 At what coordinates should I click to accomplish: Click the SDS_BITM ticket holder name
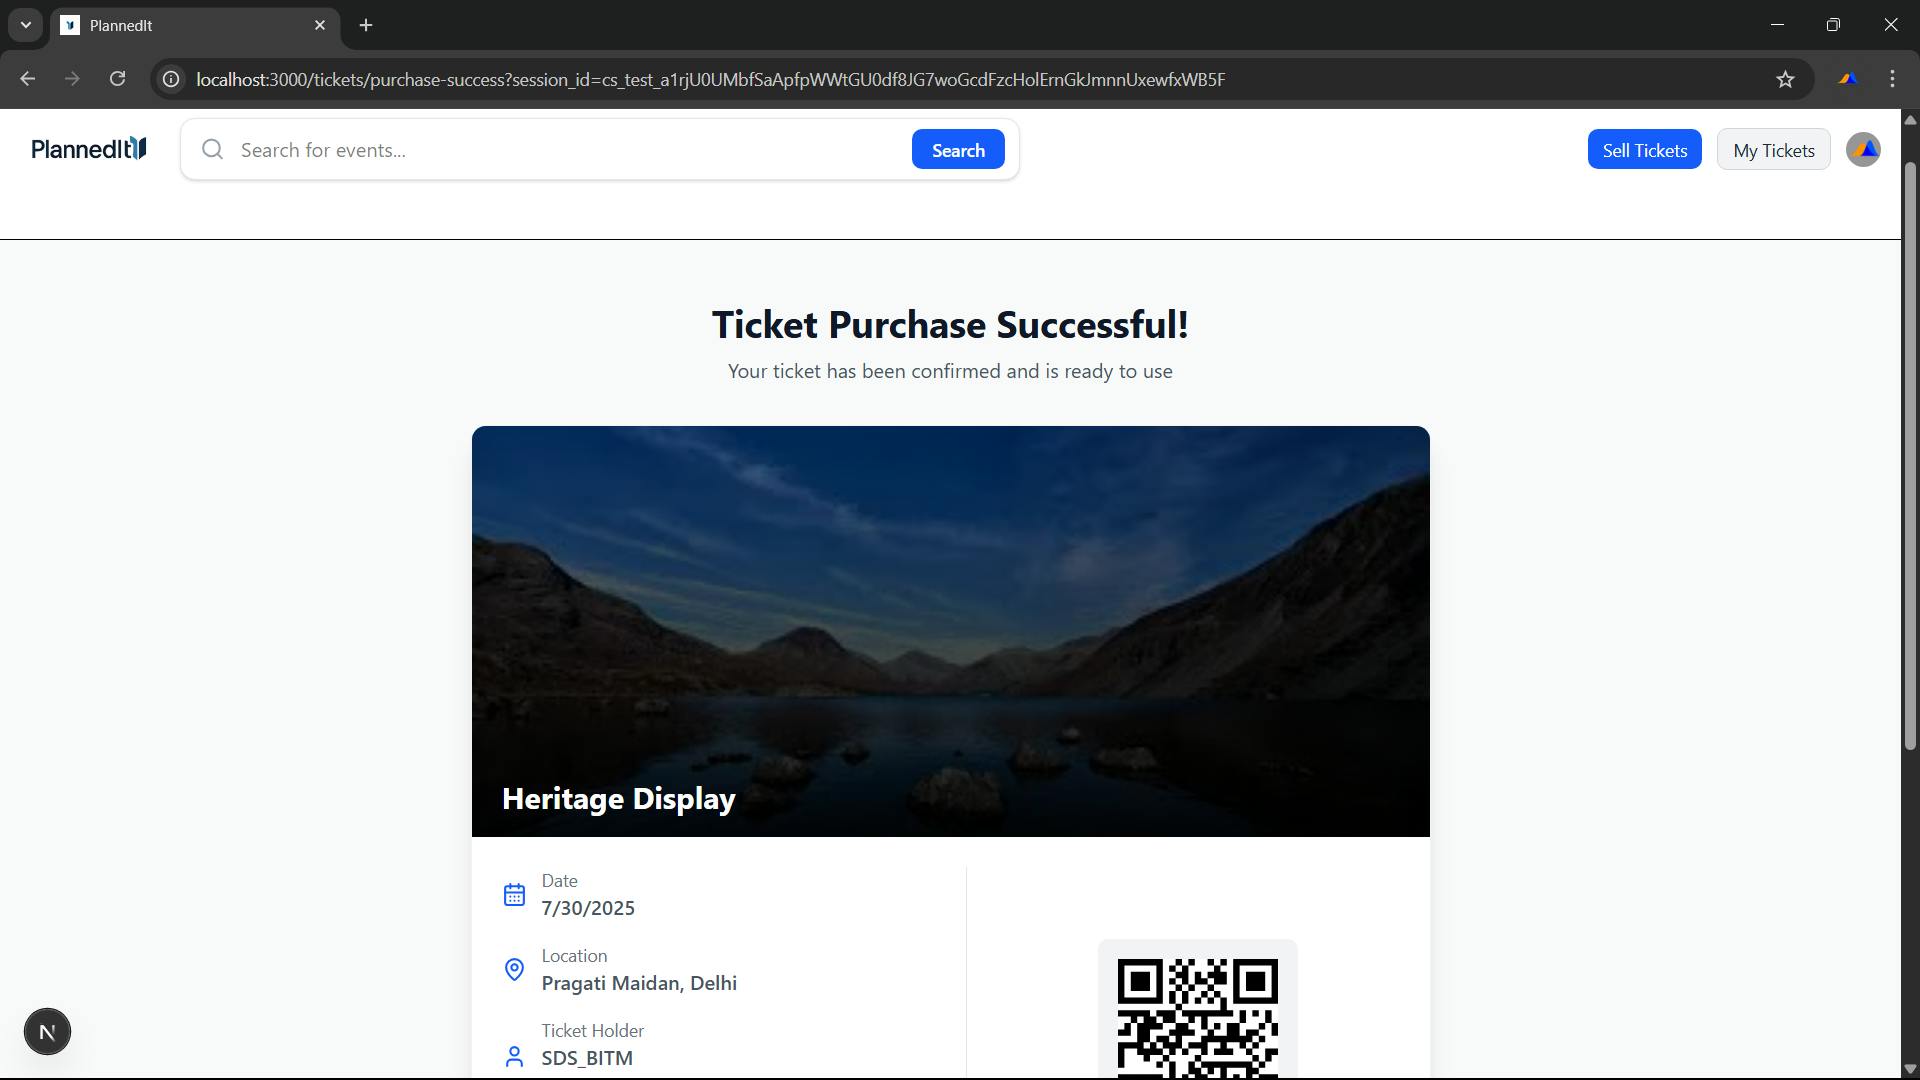click(587, 1058)
